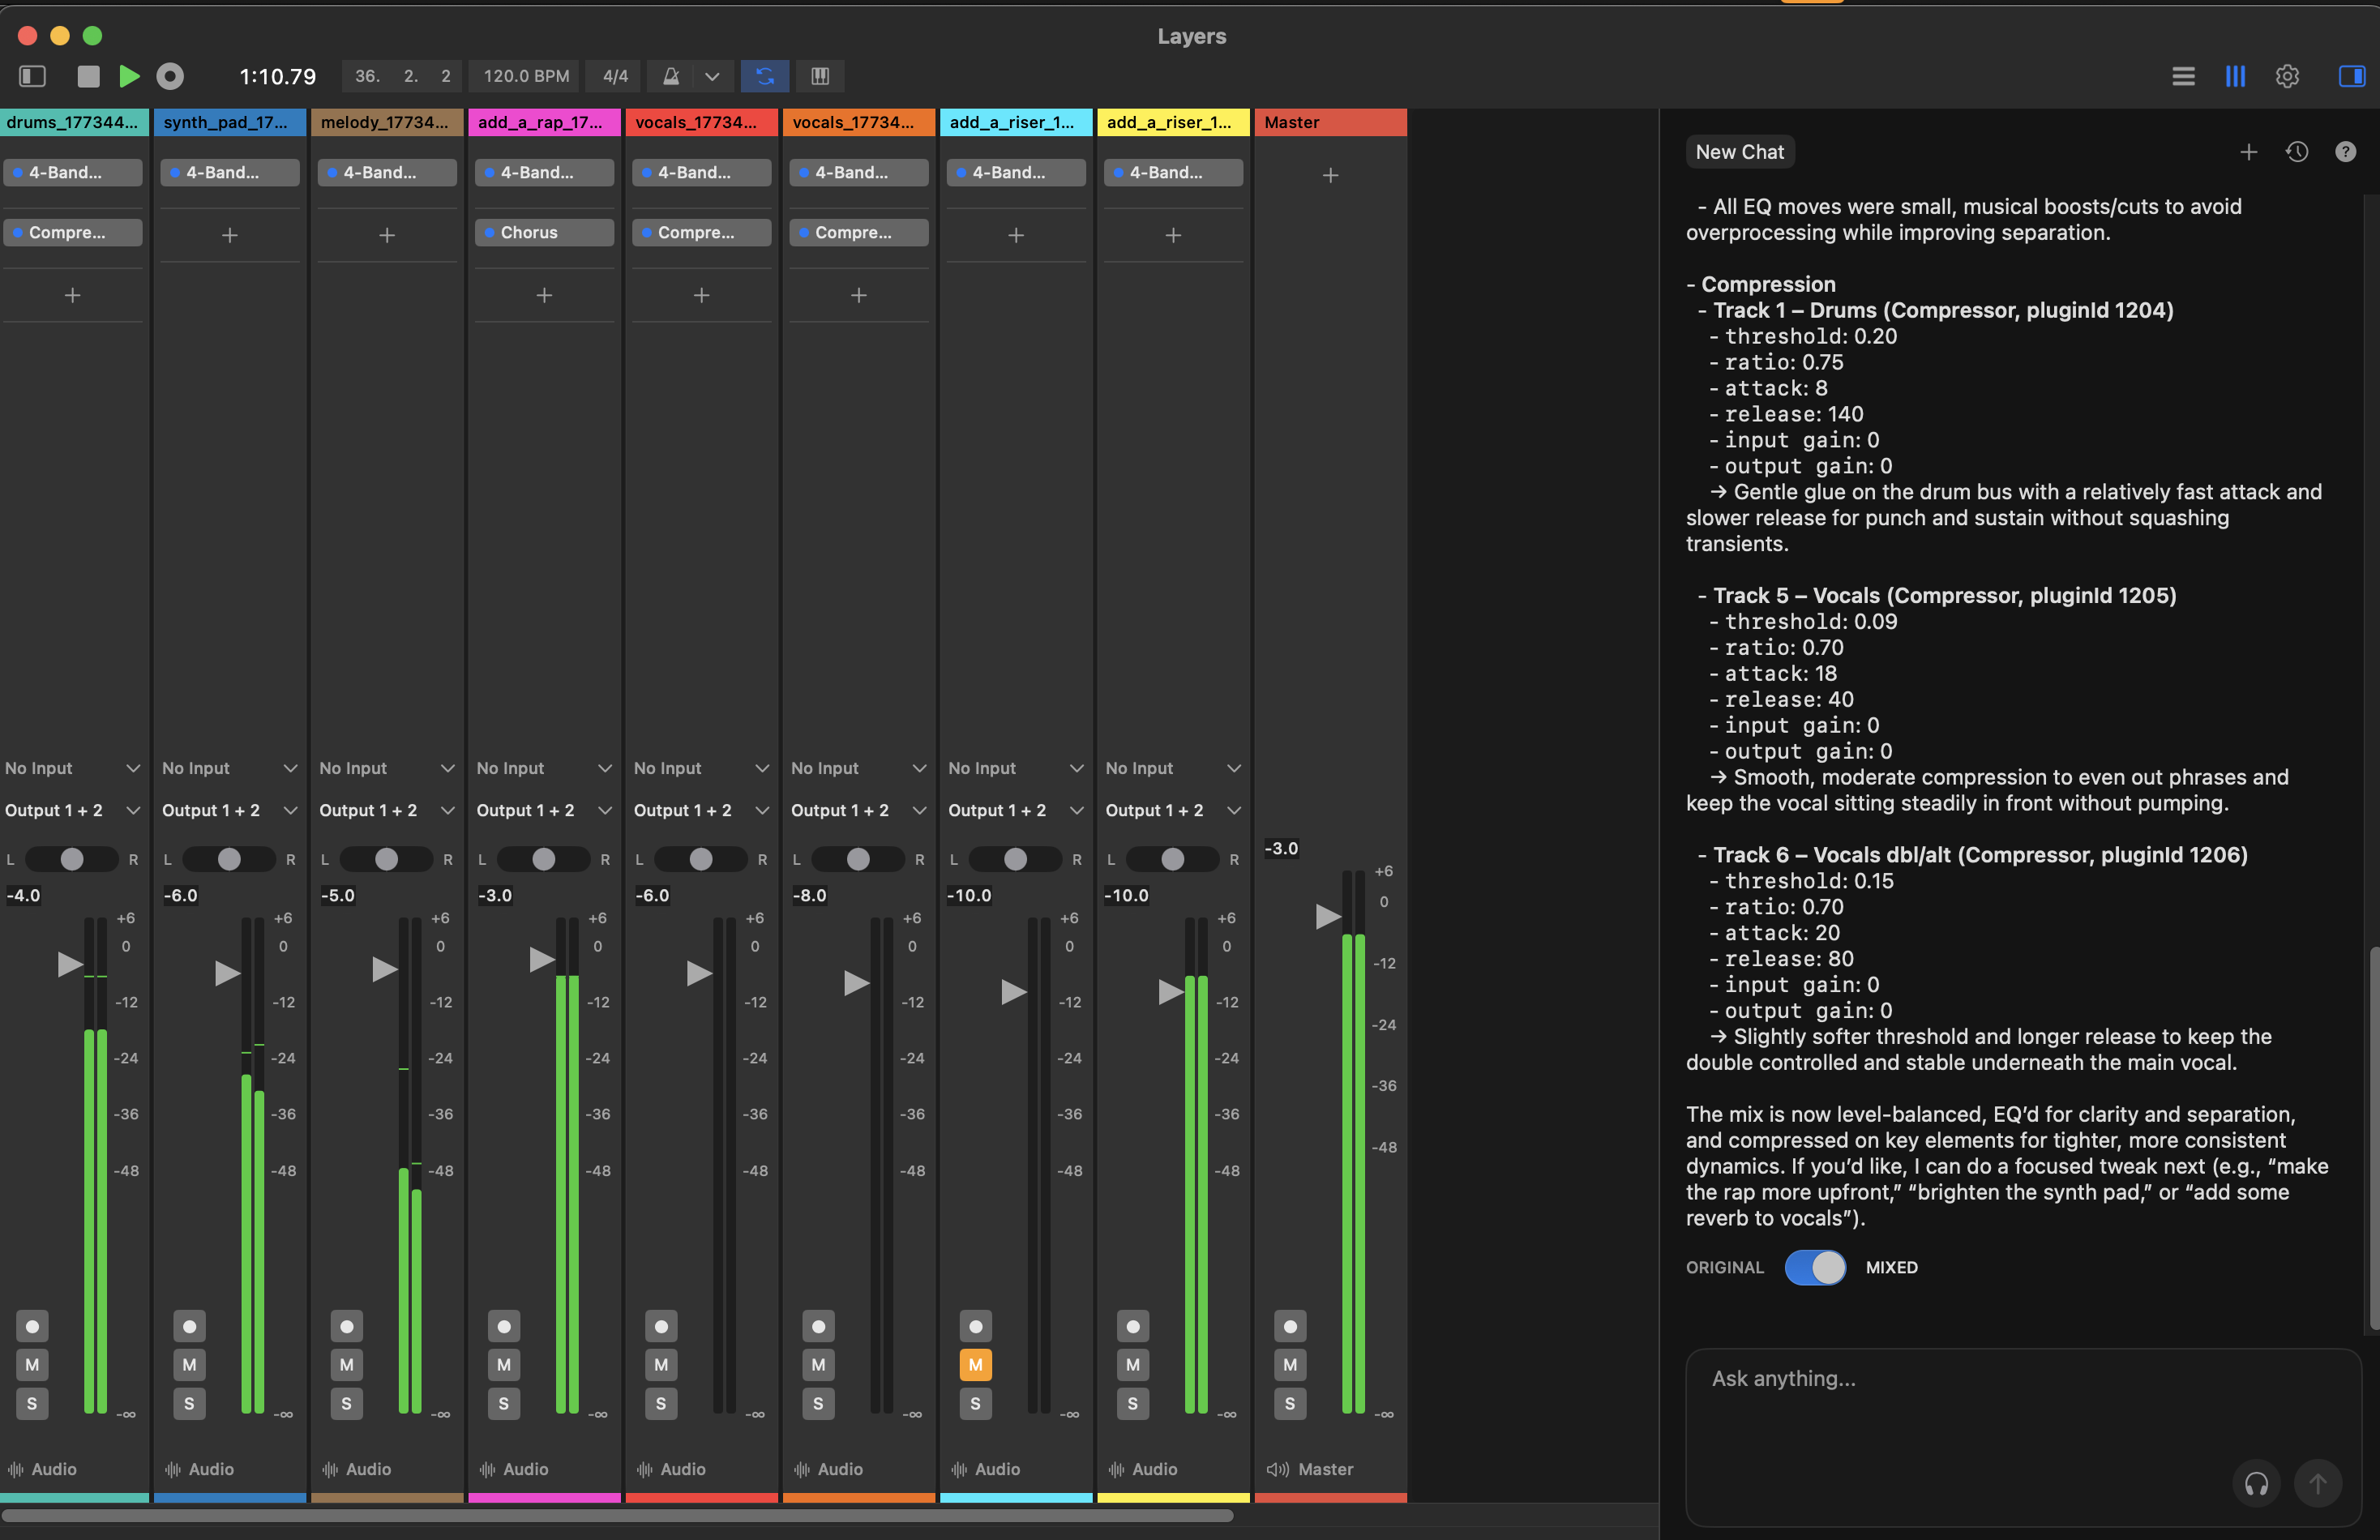The height and width of the screenshot is (1540, 2380).
Task: Open the Chorus effect on add_a_rap track
Action: click(x=544, y=232)
